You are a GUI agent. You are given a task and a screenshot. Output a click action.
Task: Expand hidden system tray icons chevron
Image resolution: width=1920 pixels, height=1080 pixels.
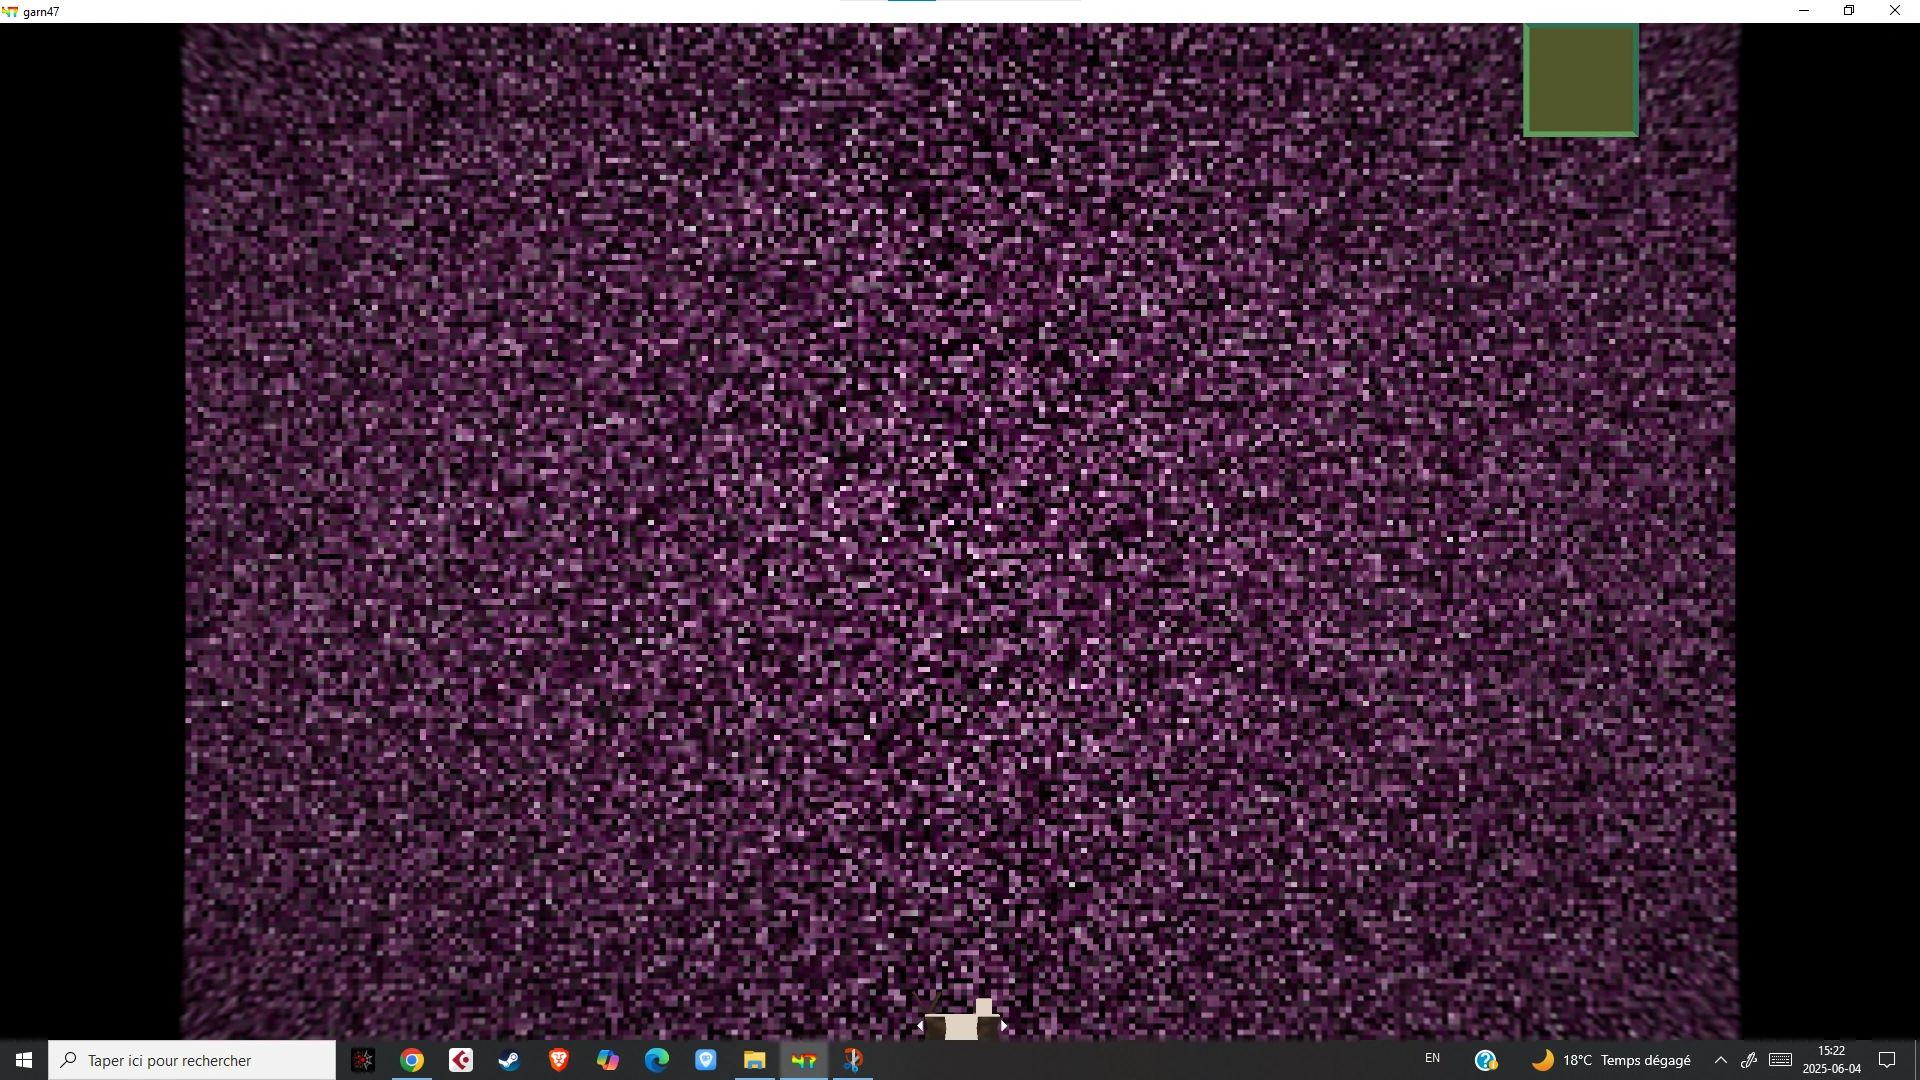[x=1721, y=1060]
